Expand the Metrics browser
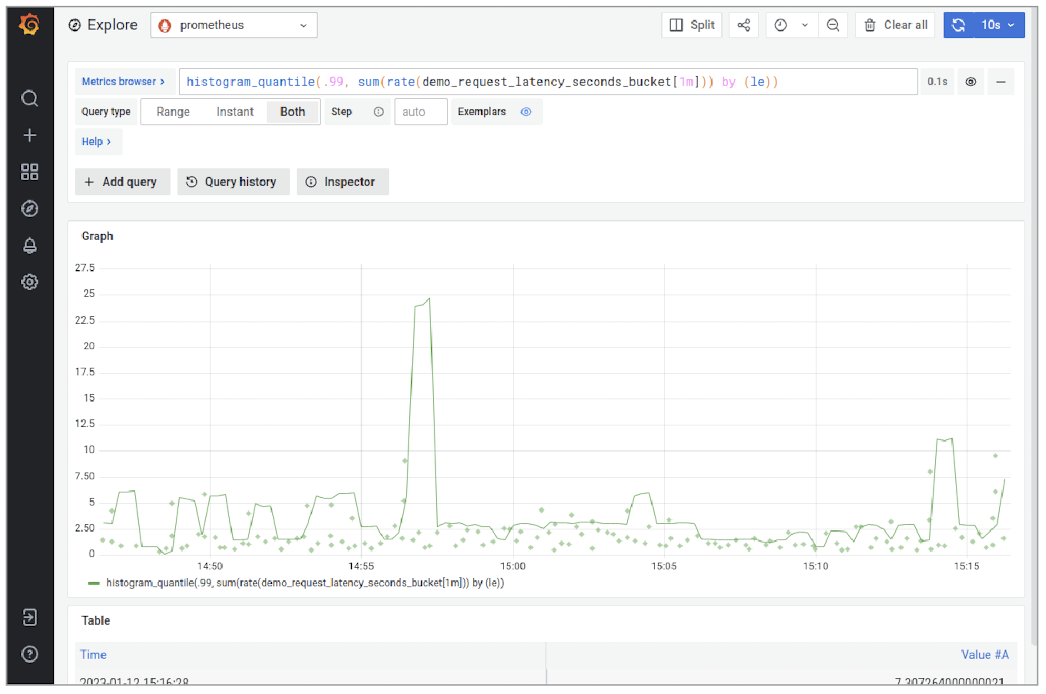Viewport: 1046px width, 694px height. click(123, 81)
